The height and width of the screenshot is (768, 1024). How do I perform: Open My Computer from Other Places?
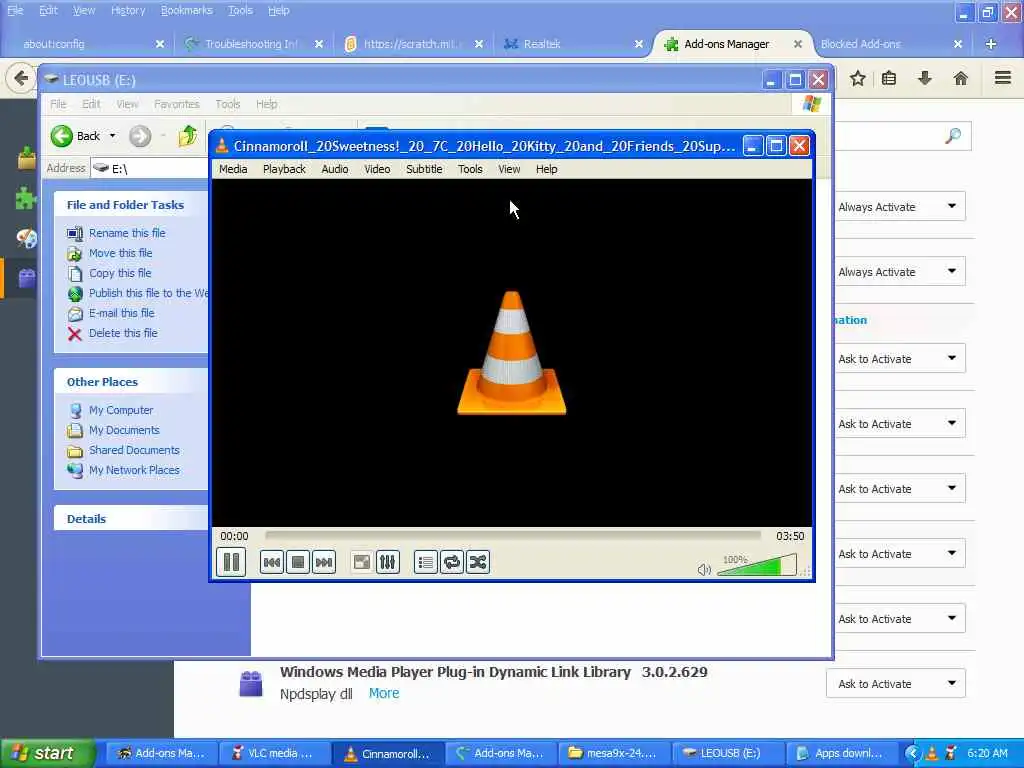[x=121, y=410]
